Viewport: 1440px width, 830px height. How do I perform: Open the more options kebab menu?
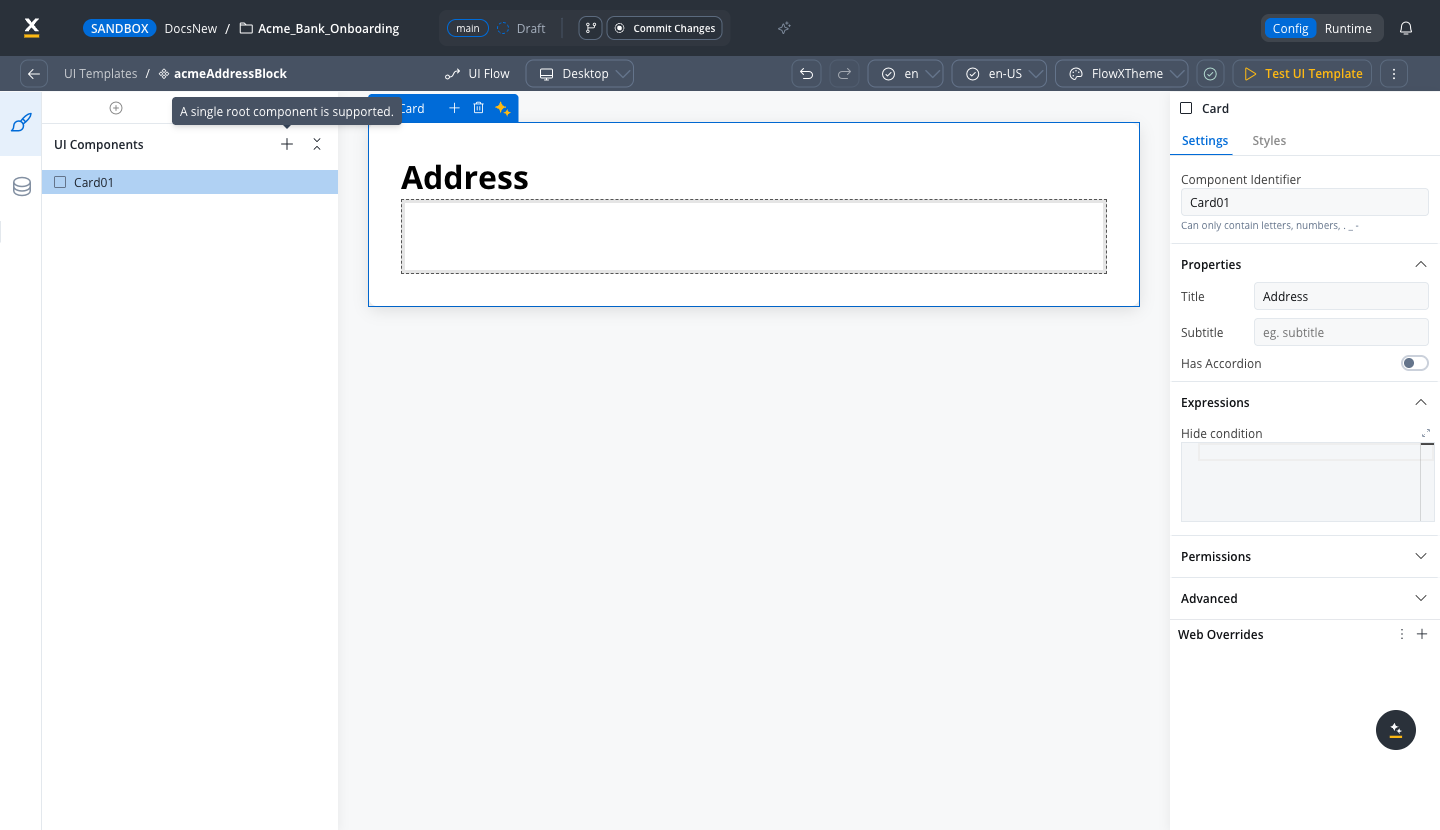(x=1394, y=74)
